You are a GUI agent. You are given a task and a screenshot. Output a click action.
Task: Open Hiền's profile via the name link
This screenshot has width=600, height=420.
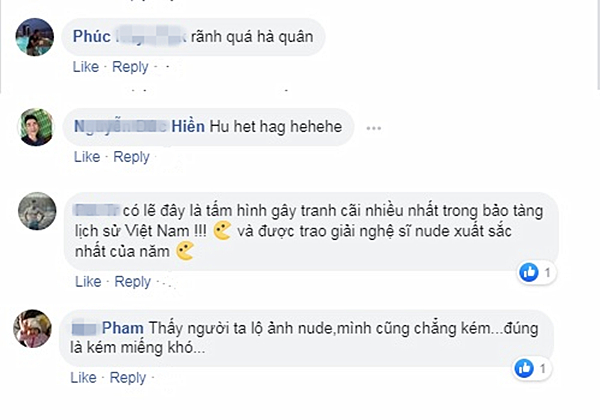click(192, 126)
